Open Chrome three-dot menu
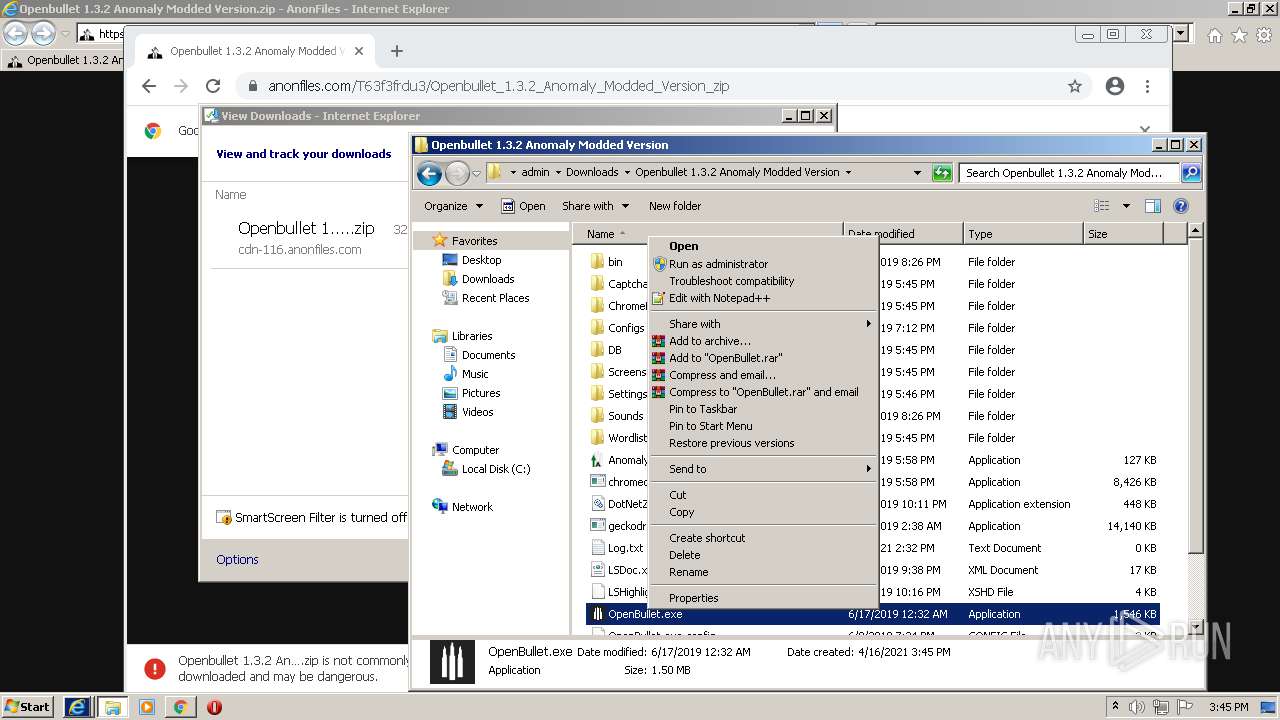This screenshot has height=720, width=1280. (1147, 86)
